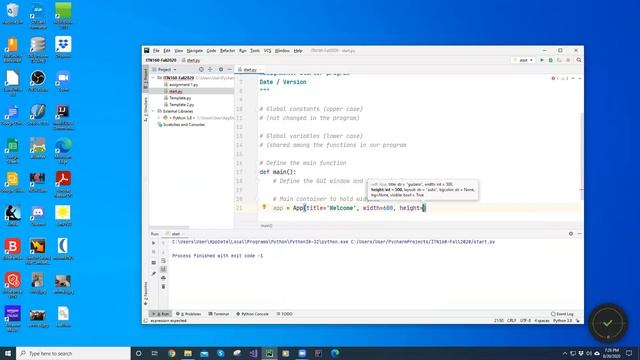Viewport: 640px width, 360px height.
Task: Open Microsoft Edge from the taskbar
Action: click(x=335, y=353)
